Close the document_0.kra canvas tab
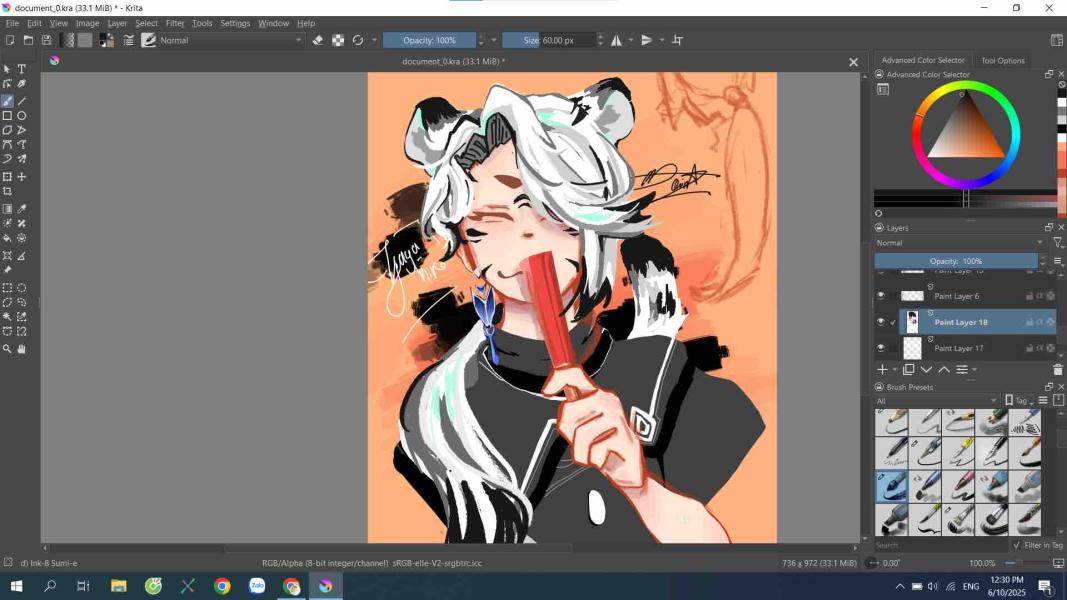The height and width of the screenshot is (600, 1067). tap(853, 62)
